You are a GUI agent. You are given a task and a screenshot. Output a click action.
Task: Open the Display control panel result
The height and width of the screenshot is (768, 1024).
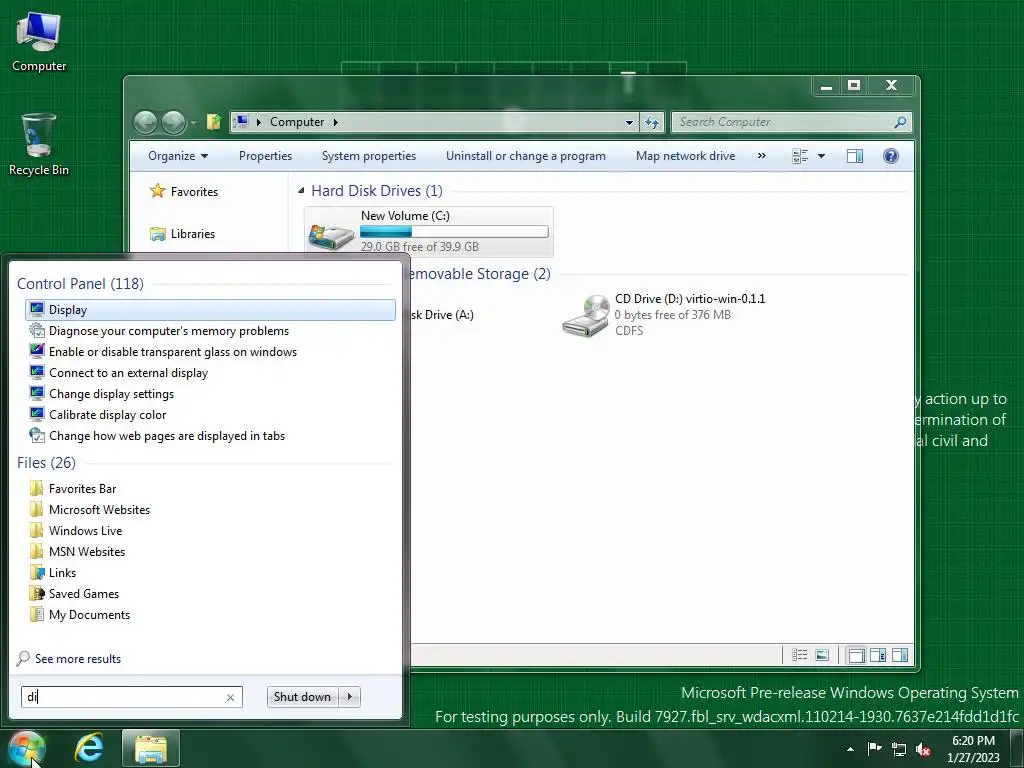[210, 310]
